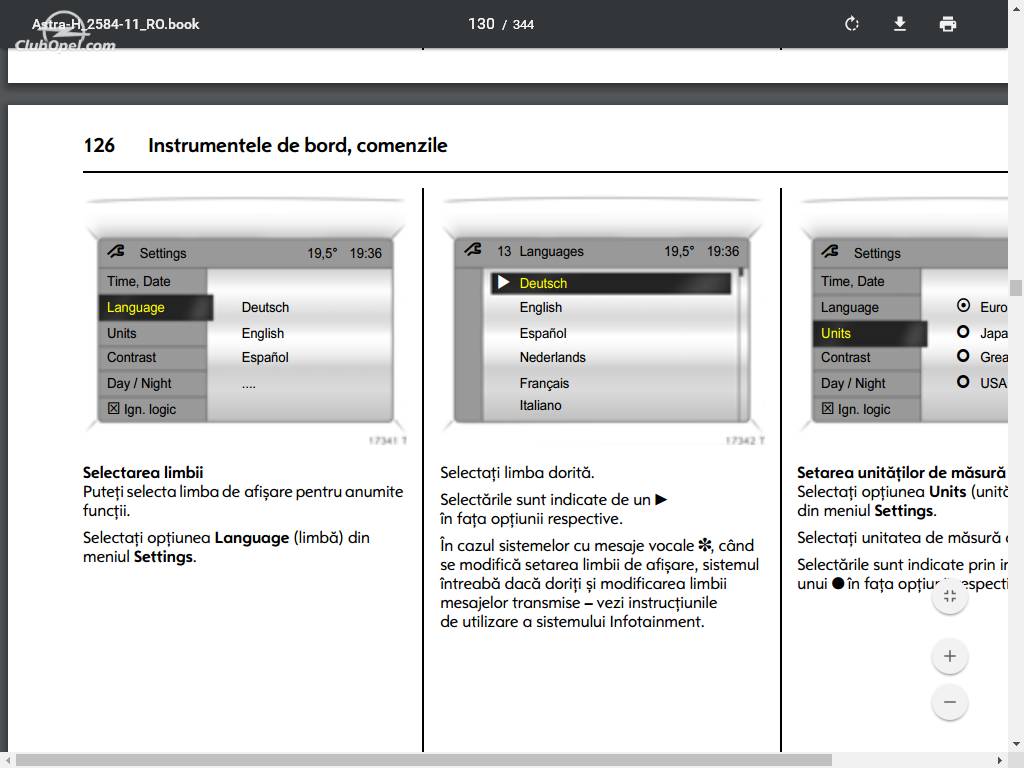The width and height of the screenshot is (1024, 768).
Task: Click highlighted 'Language' in first Settings image
Action: 155,308
